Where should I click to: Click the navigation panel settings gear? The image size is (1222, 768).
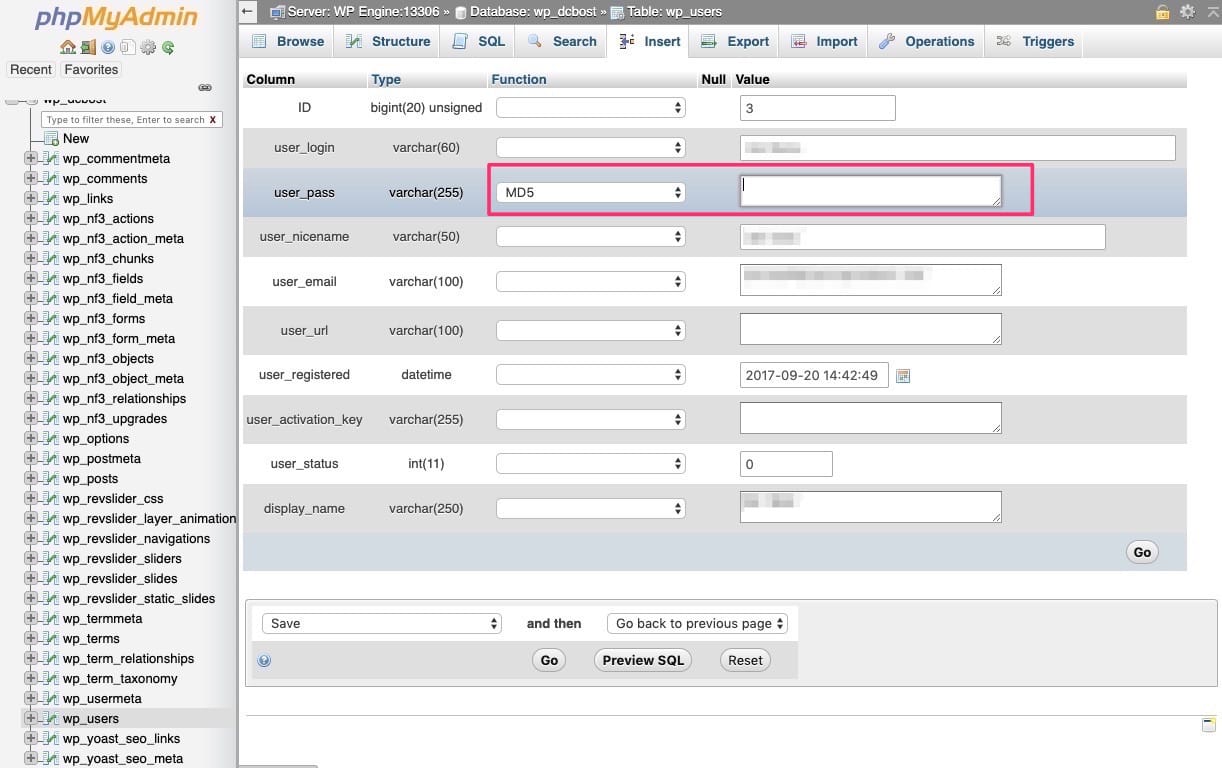pyautogui.click(x=148, y=47)
